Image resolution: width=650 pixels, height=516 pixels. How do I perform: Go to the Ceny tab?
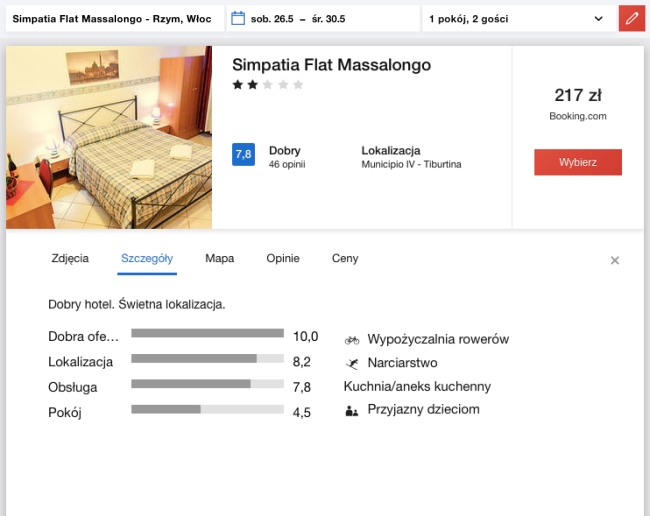[345, 259]
